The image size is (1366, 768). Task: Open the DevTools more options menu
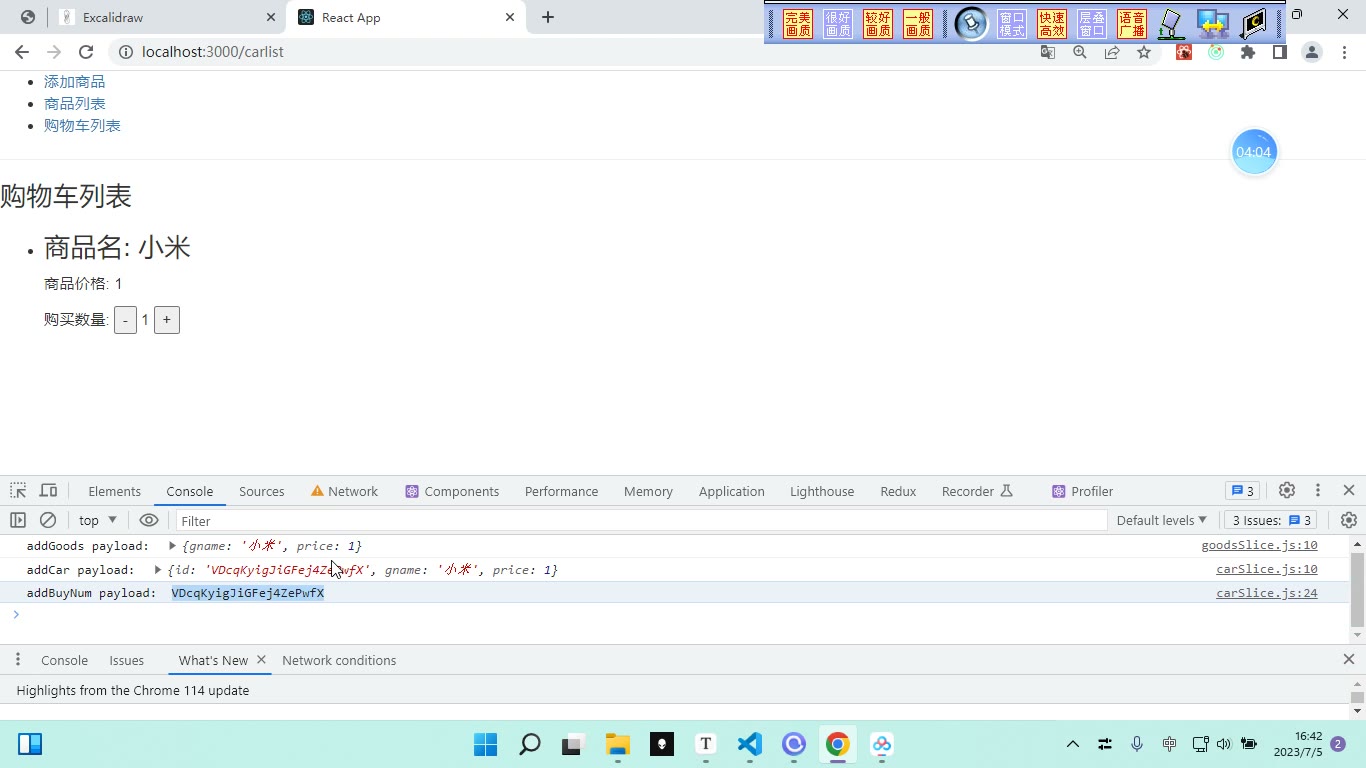pyautogui.click(x=1318, y=490)
